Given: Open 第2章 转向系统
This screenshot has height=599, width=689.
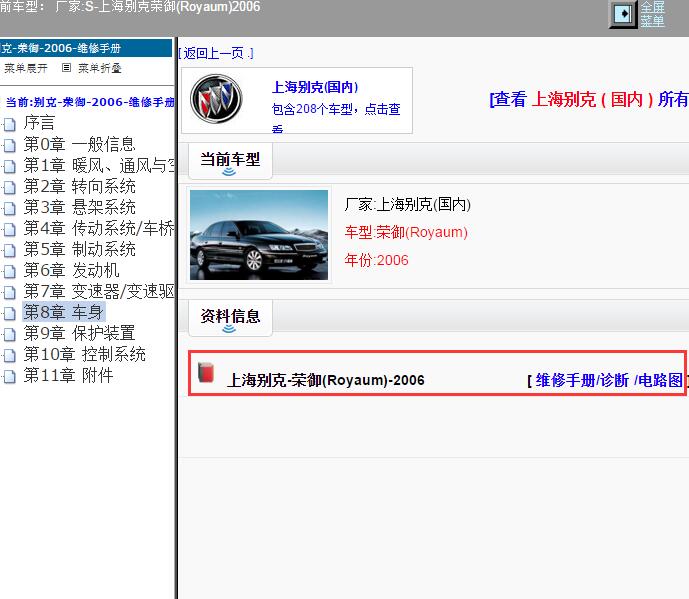Looking at the screenshot, I should click(80, 186).
